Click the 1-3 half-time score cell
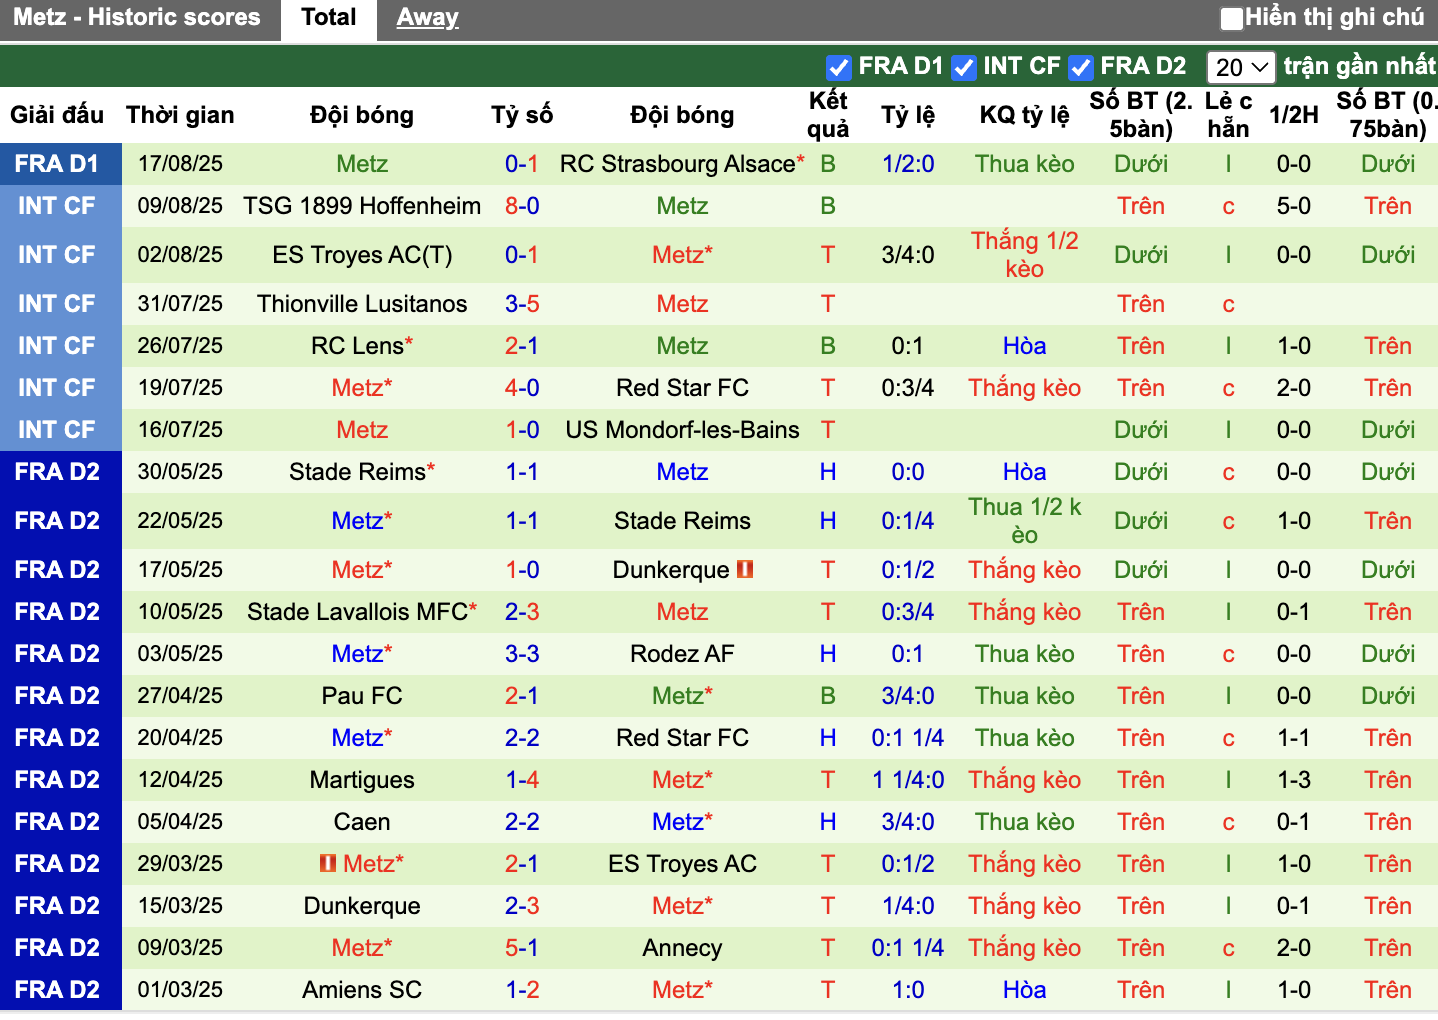 tap(1294, 780)
